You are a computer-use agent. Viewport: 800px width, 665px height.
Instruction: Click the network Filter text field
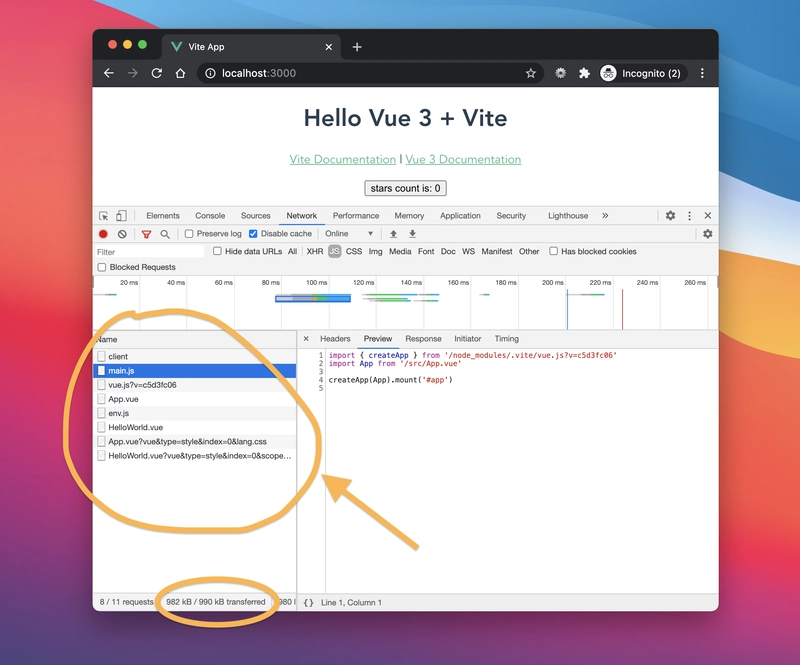(149, 252)
